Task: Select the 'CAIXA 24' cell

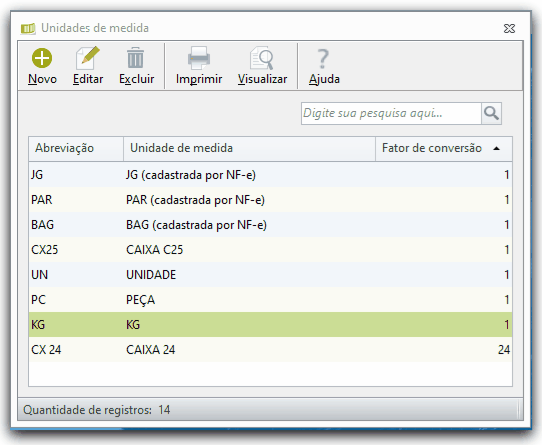Action: (x=249, y=350)
